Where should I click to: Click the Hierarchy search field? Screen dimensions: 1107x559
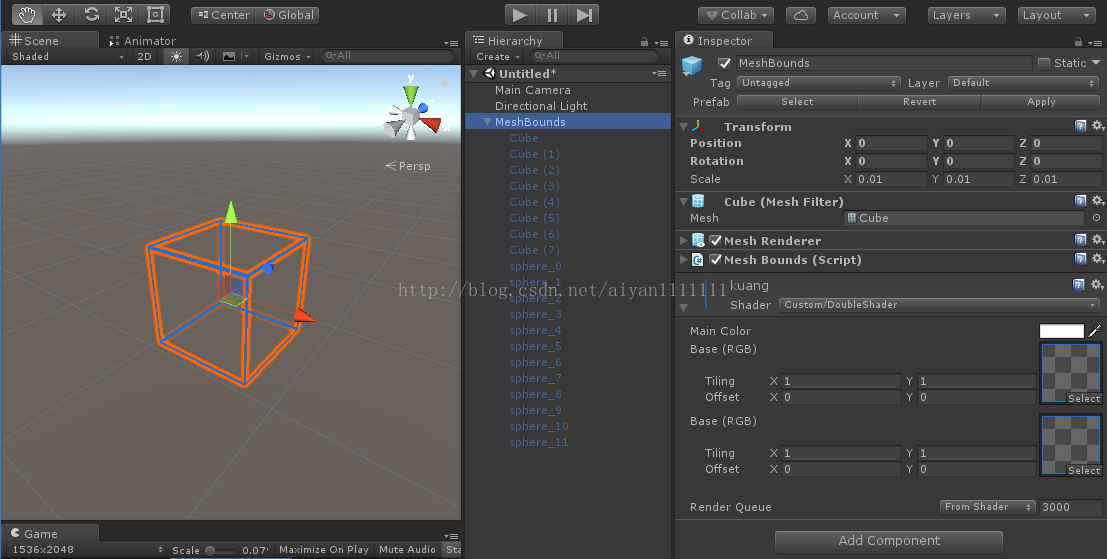[x=594, y=56]
